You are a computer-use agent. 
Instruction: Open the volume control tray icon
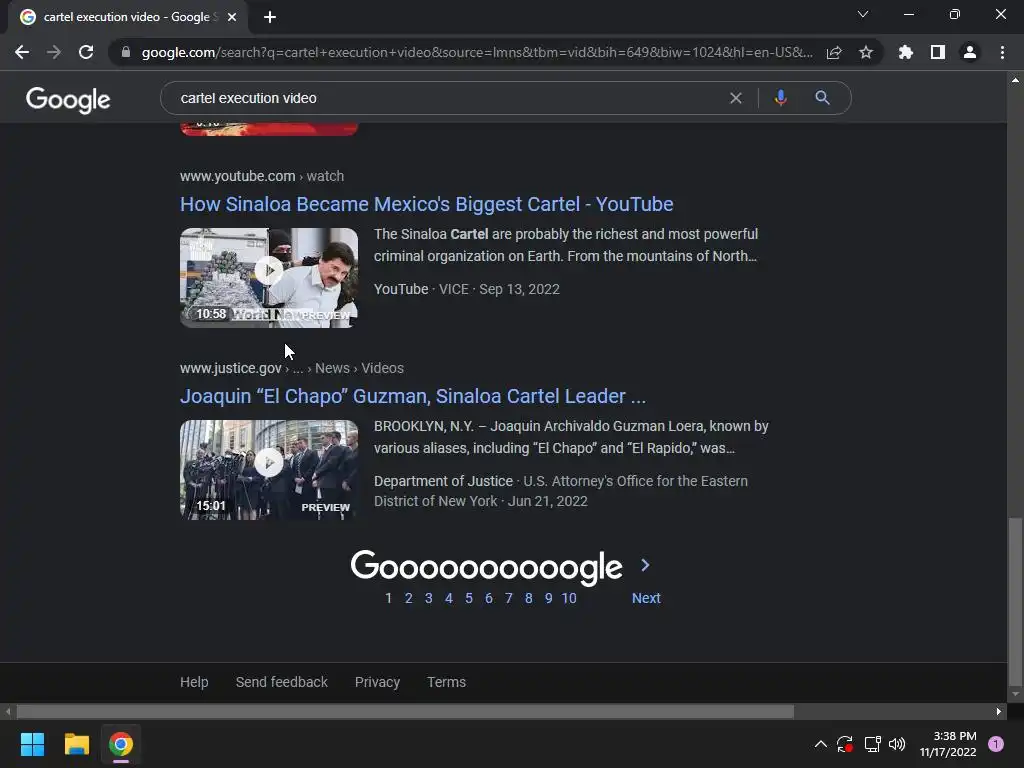tap(897, 744)
